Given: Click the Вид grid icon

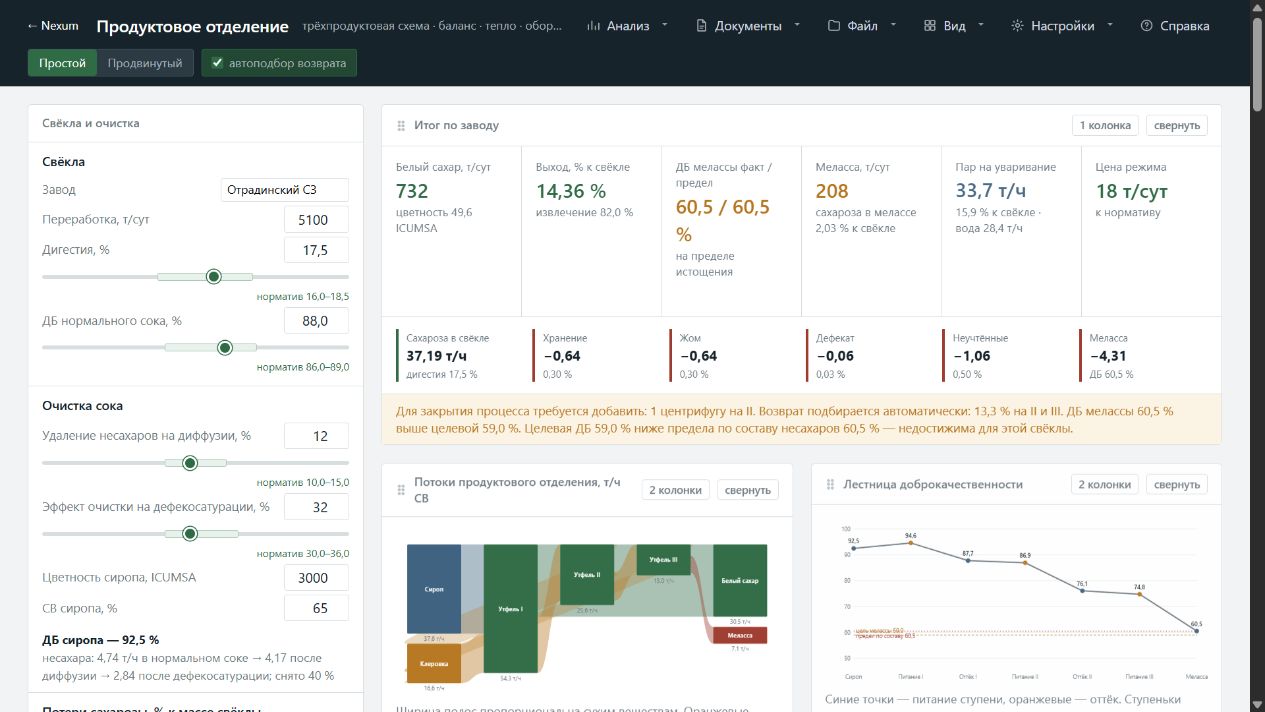Looking at the screenshot, I should pyautogui.click(x=930, y=26).
